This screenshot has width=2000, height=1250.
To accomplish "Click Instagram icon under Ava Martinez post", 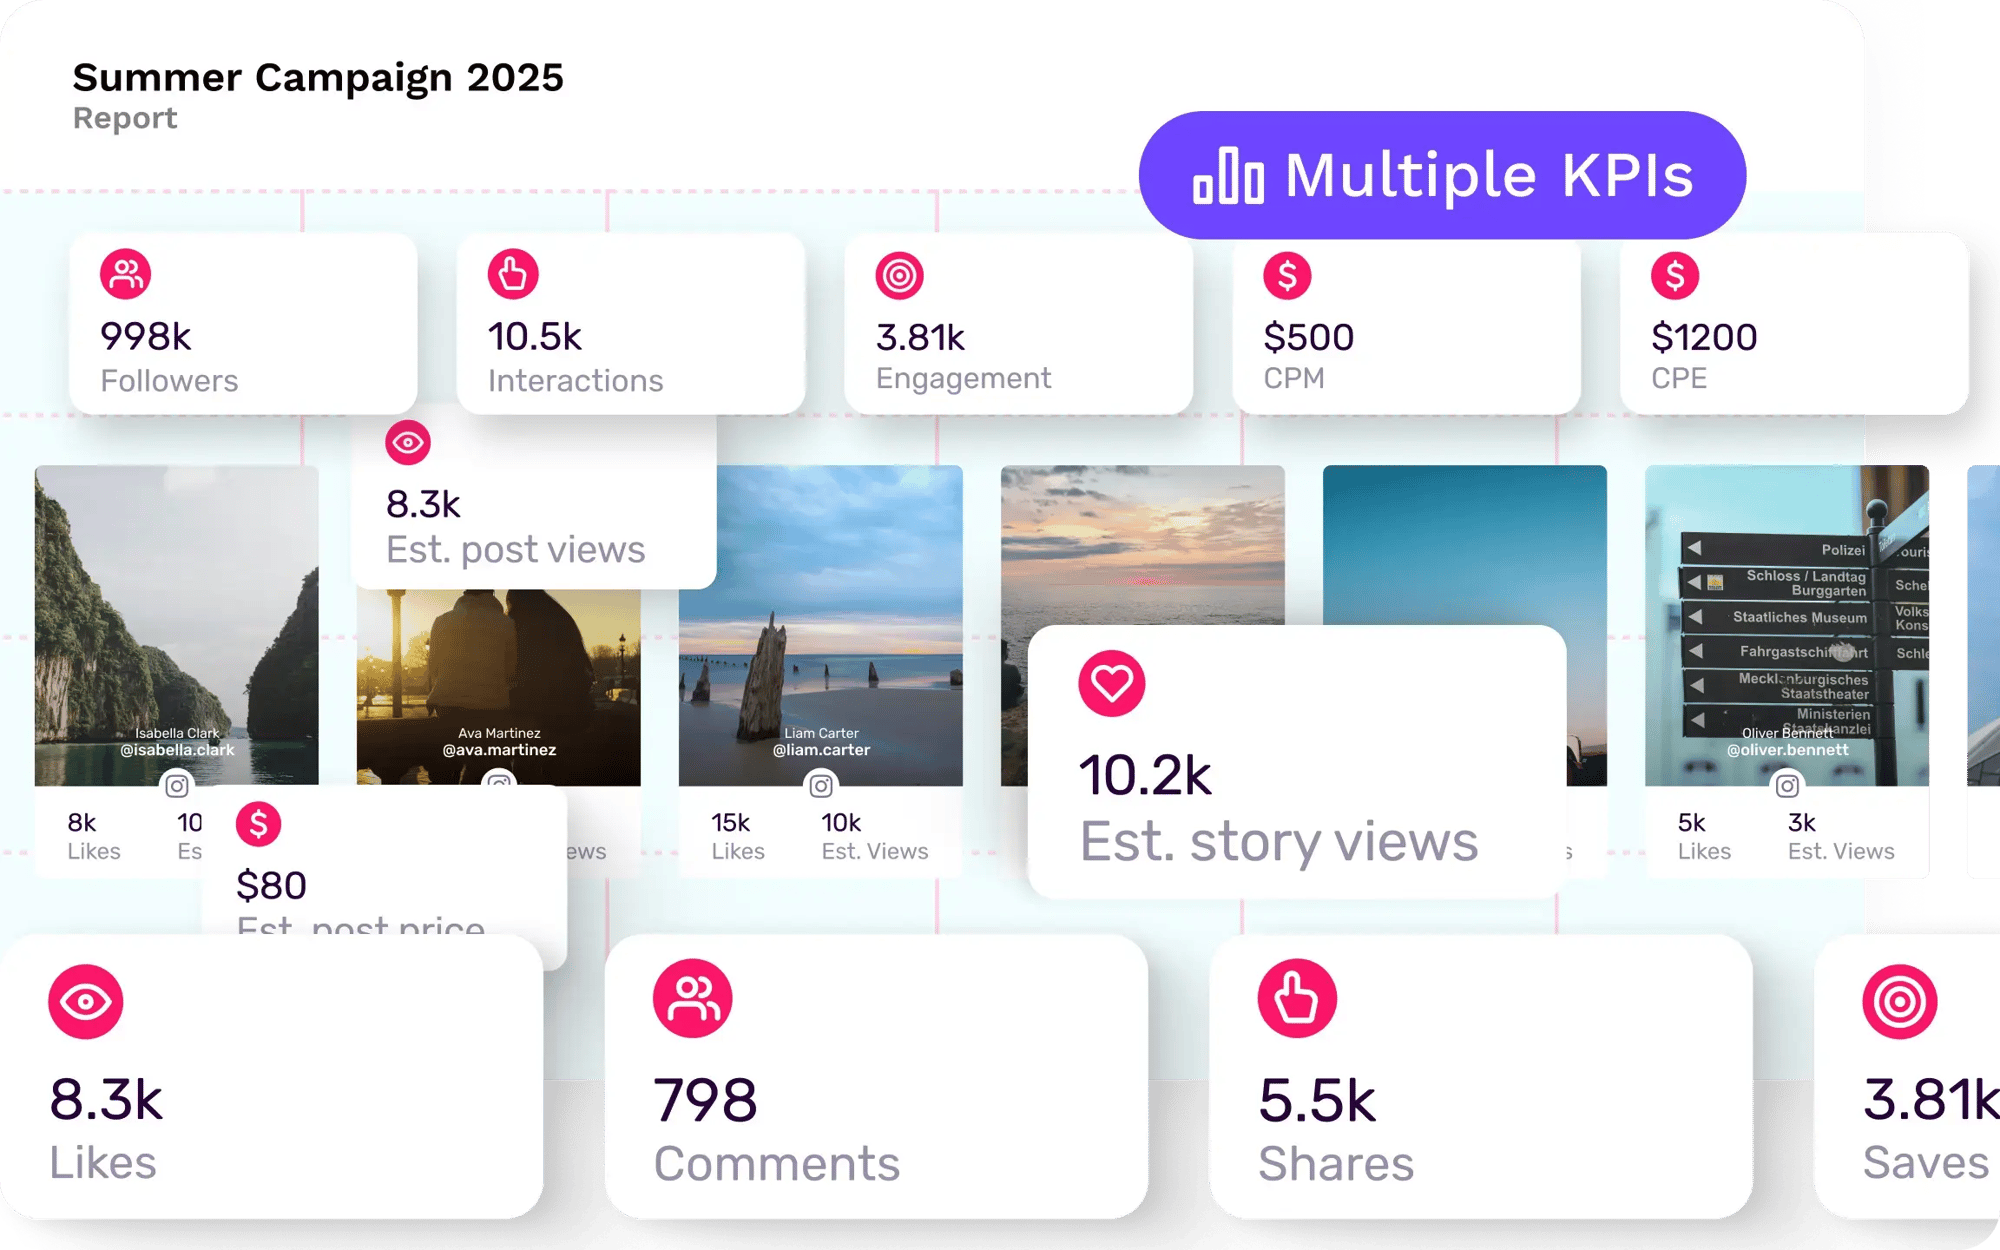I will [x=499, y=779].
